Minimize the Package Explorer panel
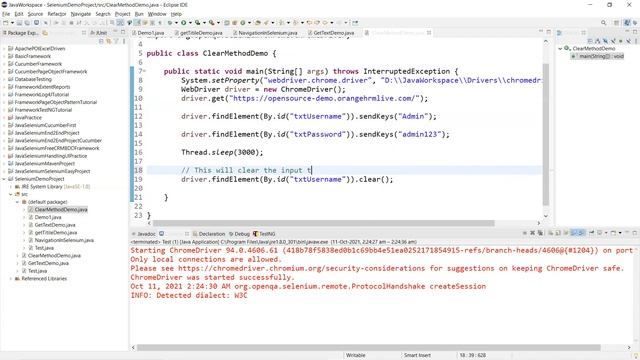 pyautogui.click(x=116, y=32)
